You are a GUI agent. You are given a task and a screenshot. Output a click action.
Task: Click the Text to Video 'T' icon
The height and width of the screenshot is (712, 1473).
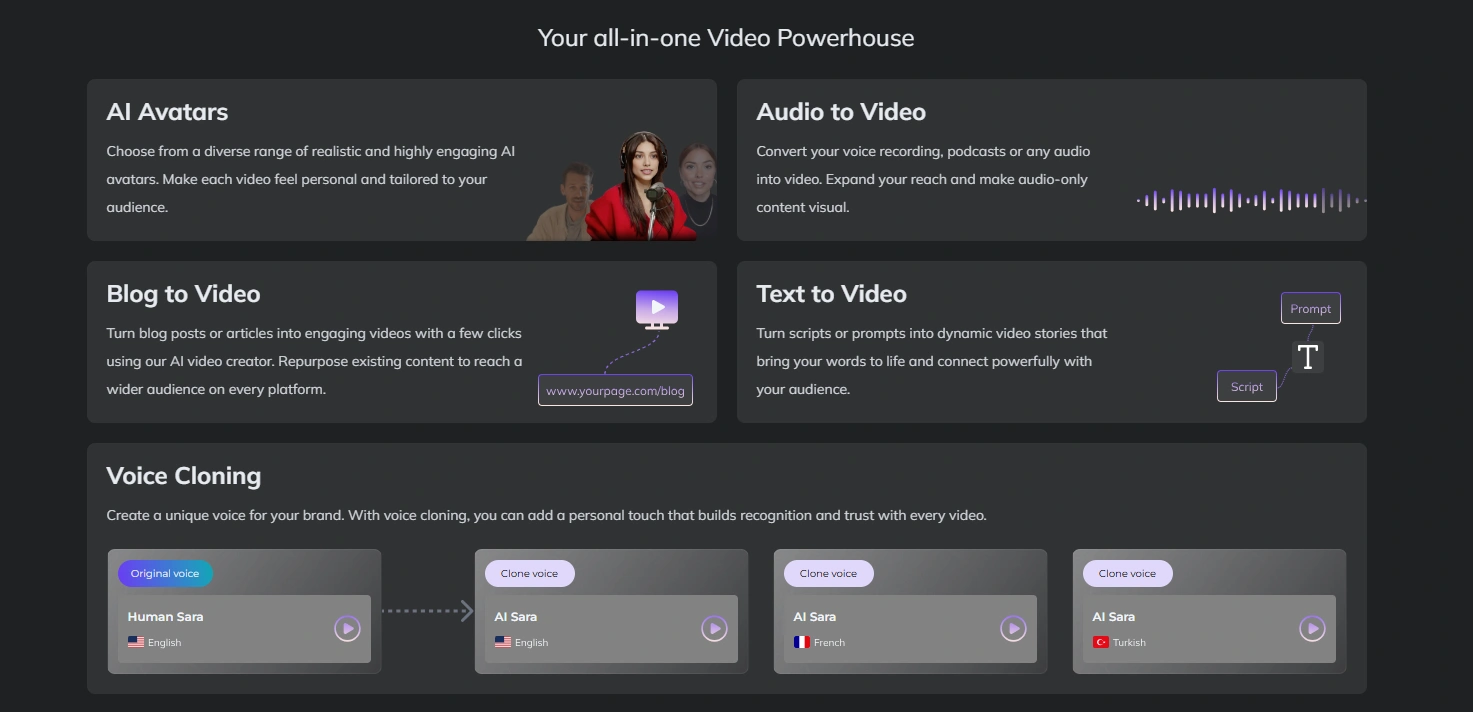(x=1307, y=357)
